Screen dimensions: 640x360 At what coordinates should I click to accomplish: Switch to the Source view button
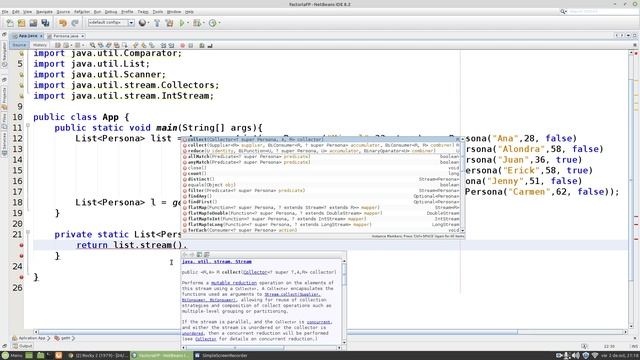point(19,45)
